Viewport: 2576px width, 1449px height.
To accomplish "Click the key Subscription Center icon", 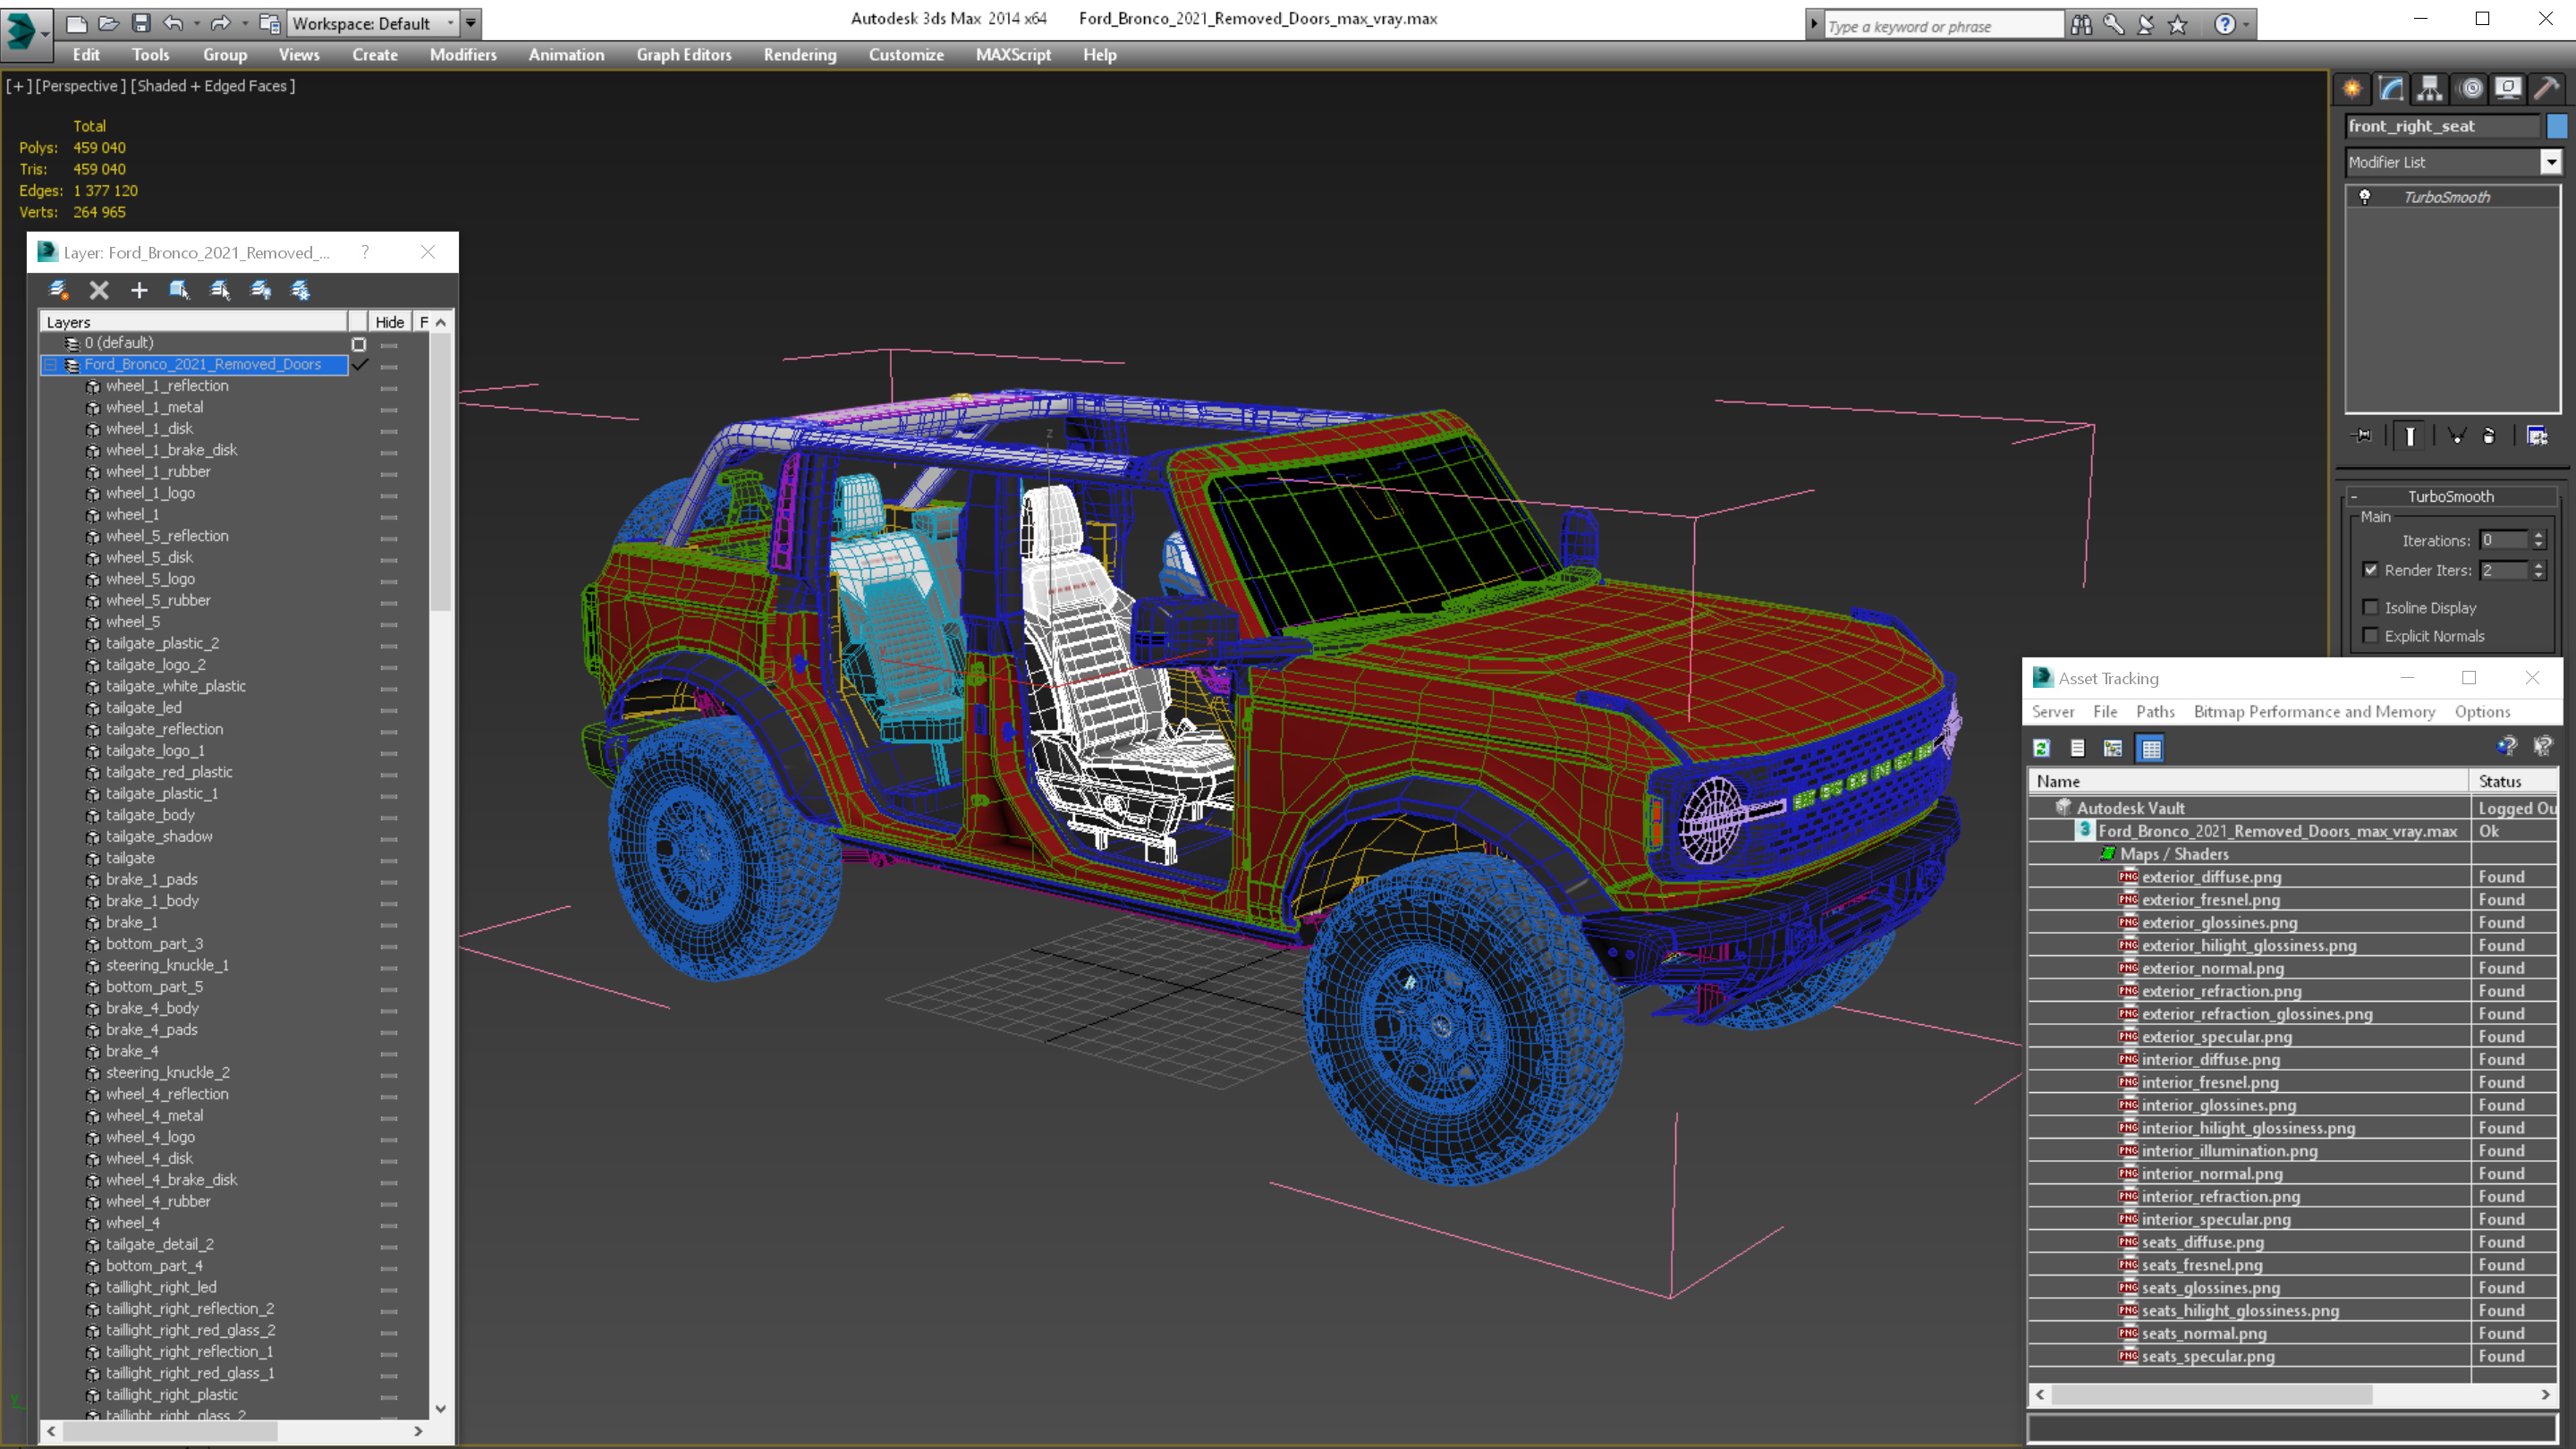I will pyautogui.click(x=2113, y=25).
